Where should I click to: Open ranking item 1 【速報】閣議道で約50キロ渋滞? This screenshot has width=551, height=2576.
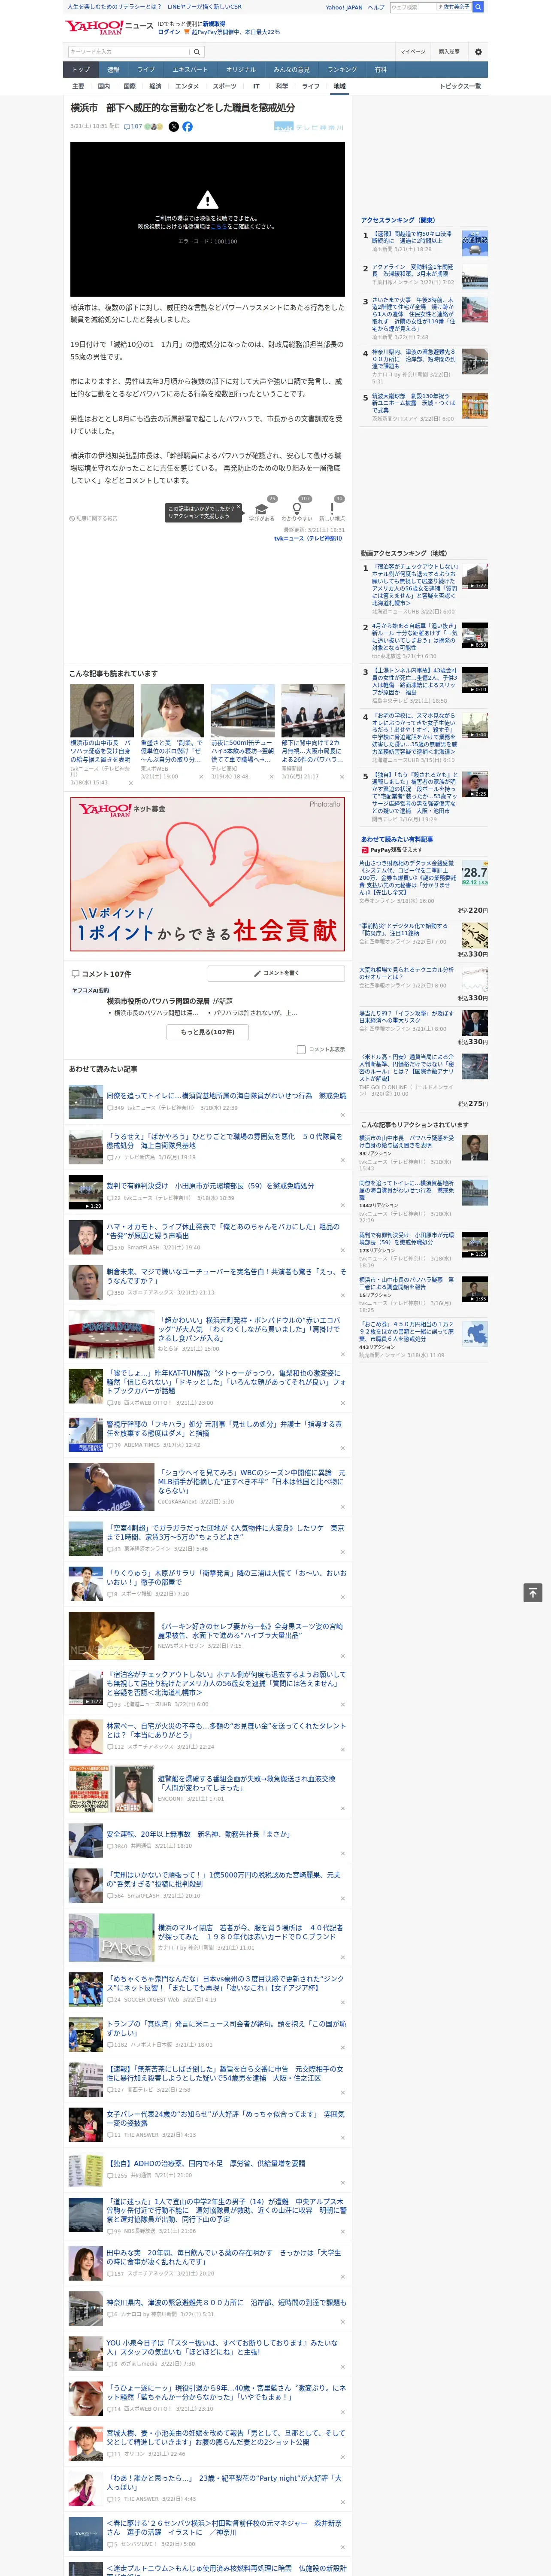pyautogui.click(x=412, y=238)
